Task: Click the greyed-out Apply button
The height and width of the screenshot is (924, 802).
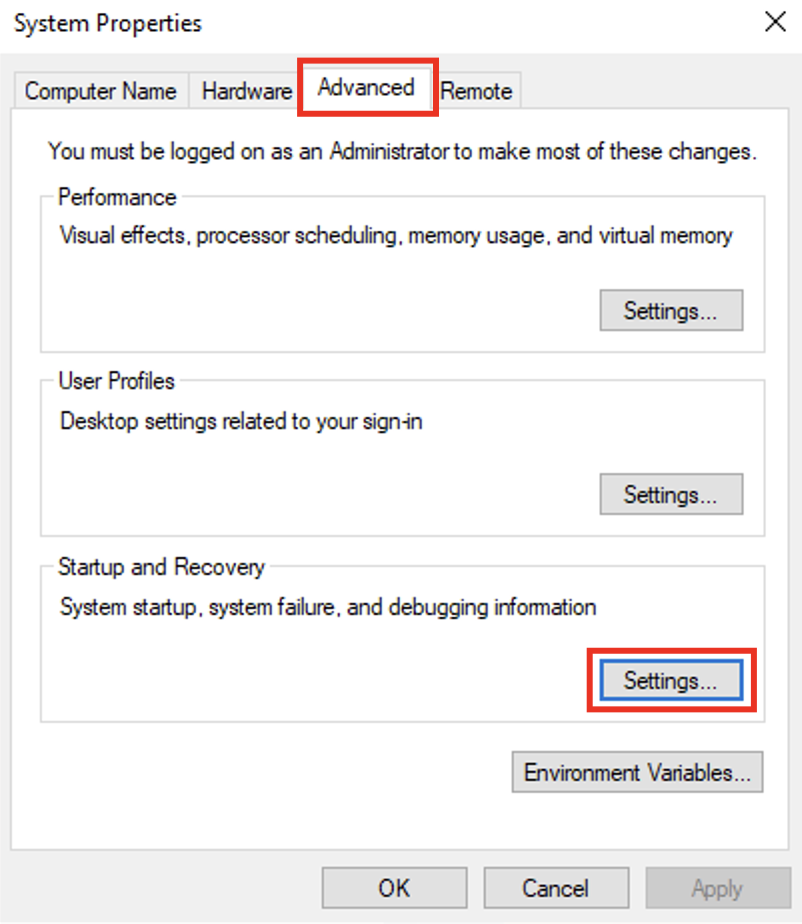Action: pos(717,888)
